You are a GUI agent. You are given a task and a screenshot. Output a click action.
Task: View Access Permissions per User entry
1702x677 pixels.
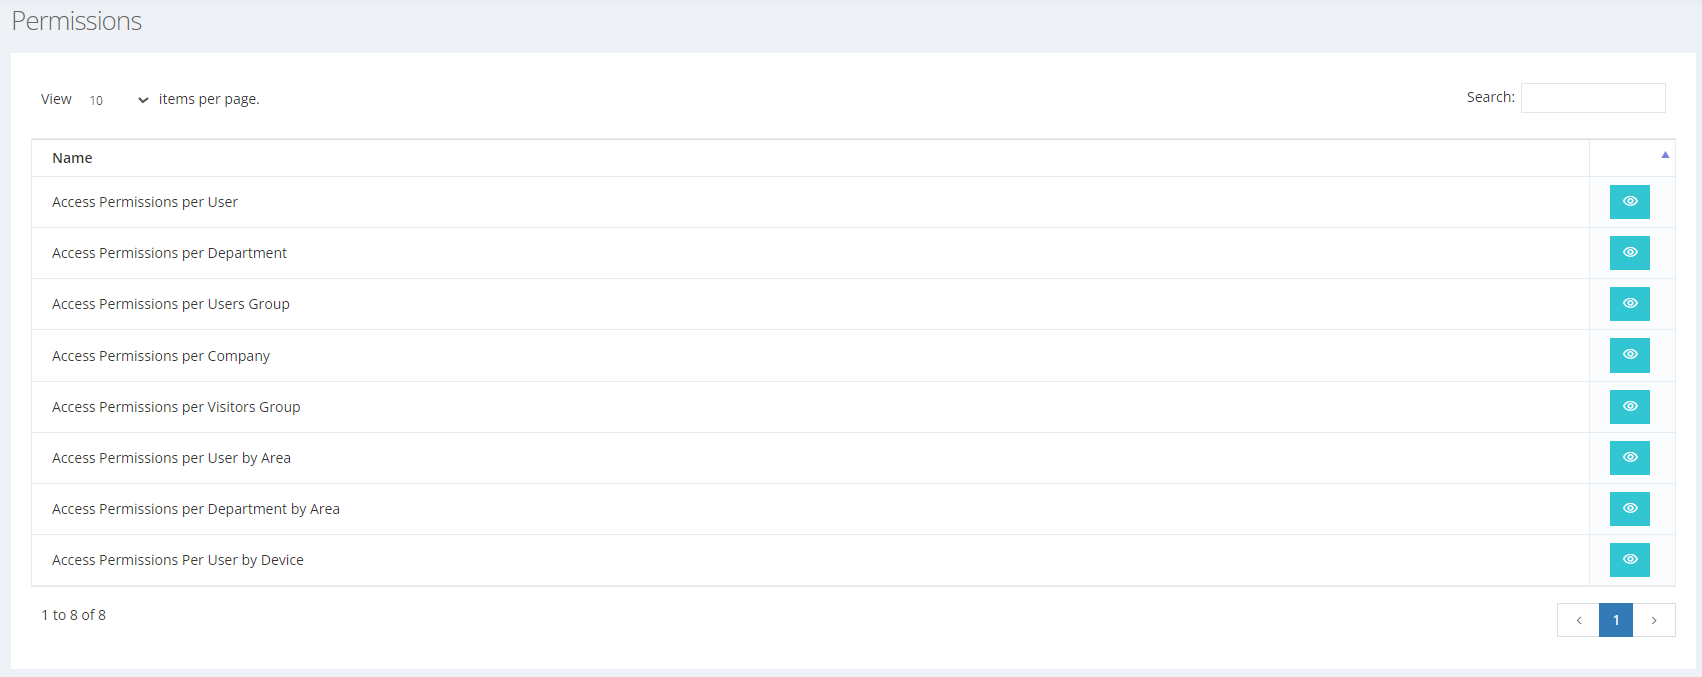[1629, 202]
